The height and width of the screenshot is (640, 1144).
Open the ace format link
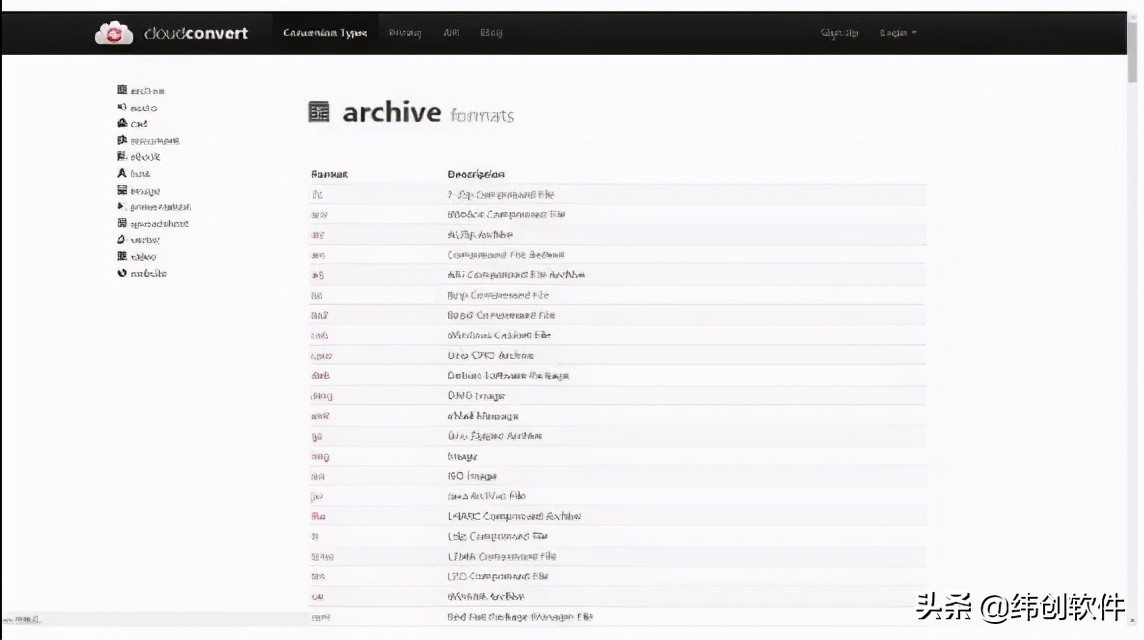(x=319, y=215)
